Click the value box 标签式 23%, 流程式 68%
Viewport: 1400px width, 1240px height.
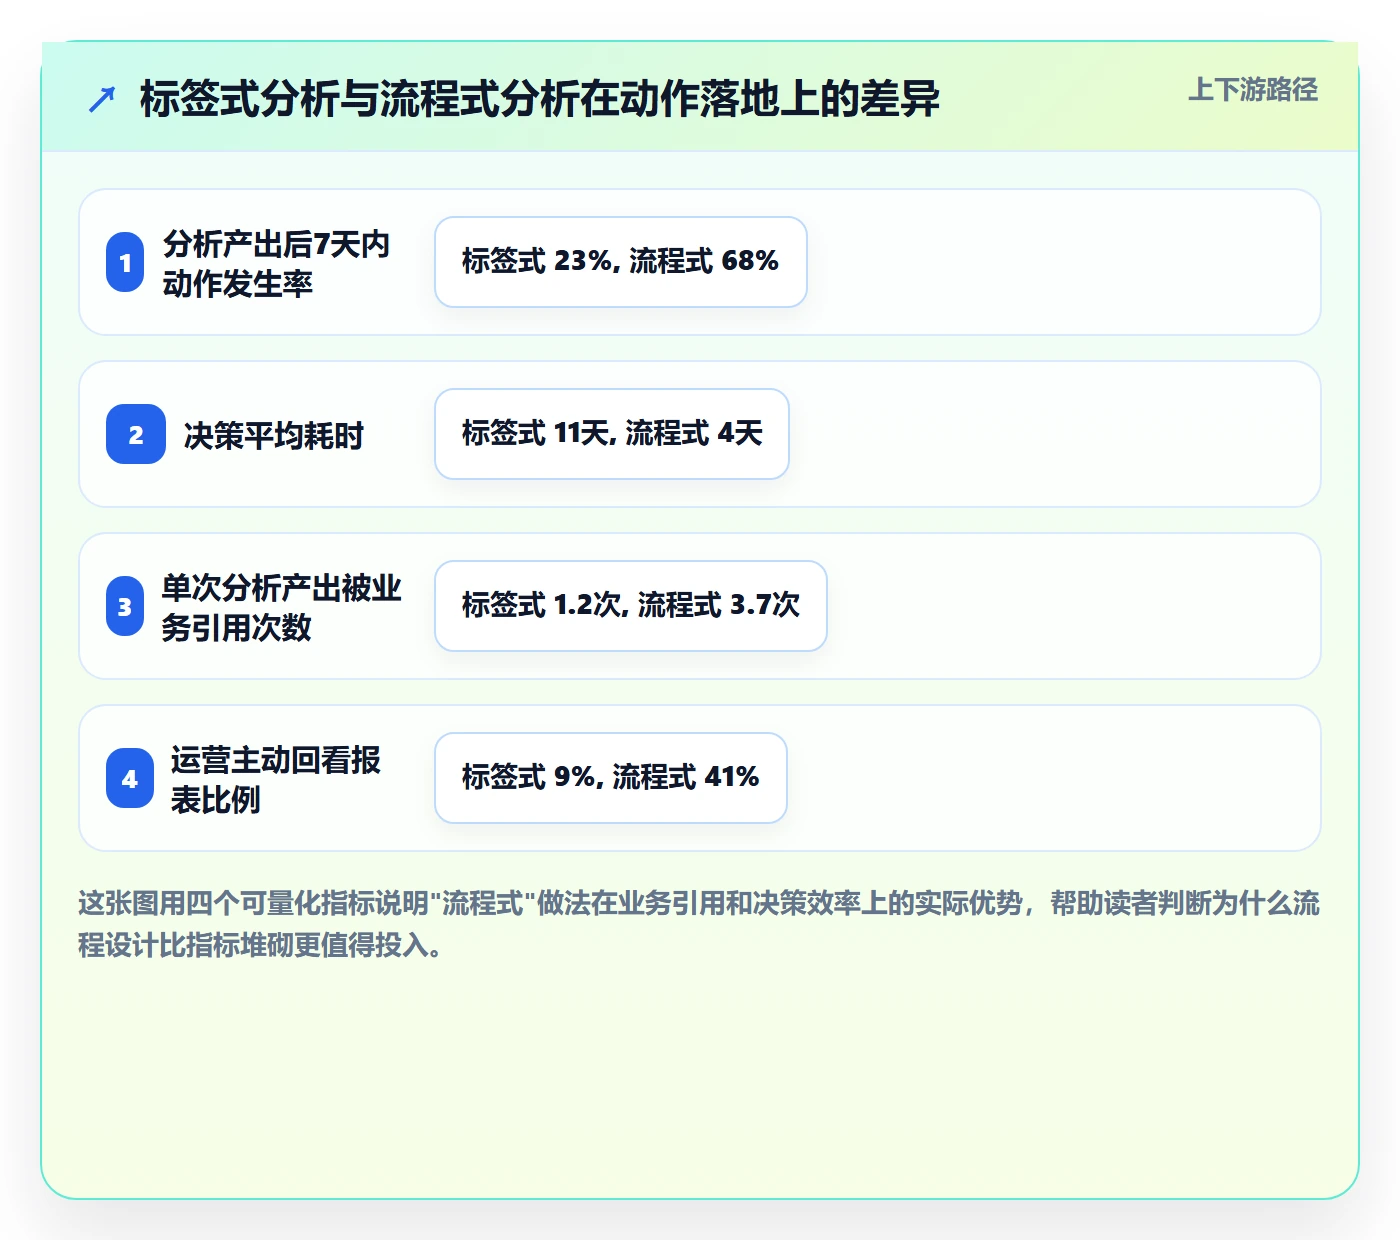(621, 262)
